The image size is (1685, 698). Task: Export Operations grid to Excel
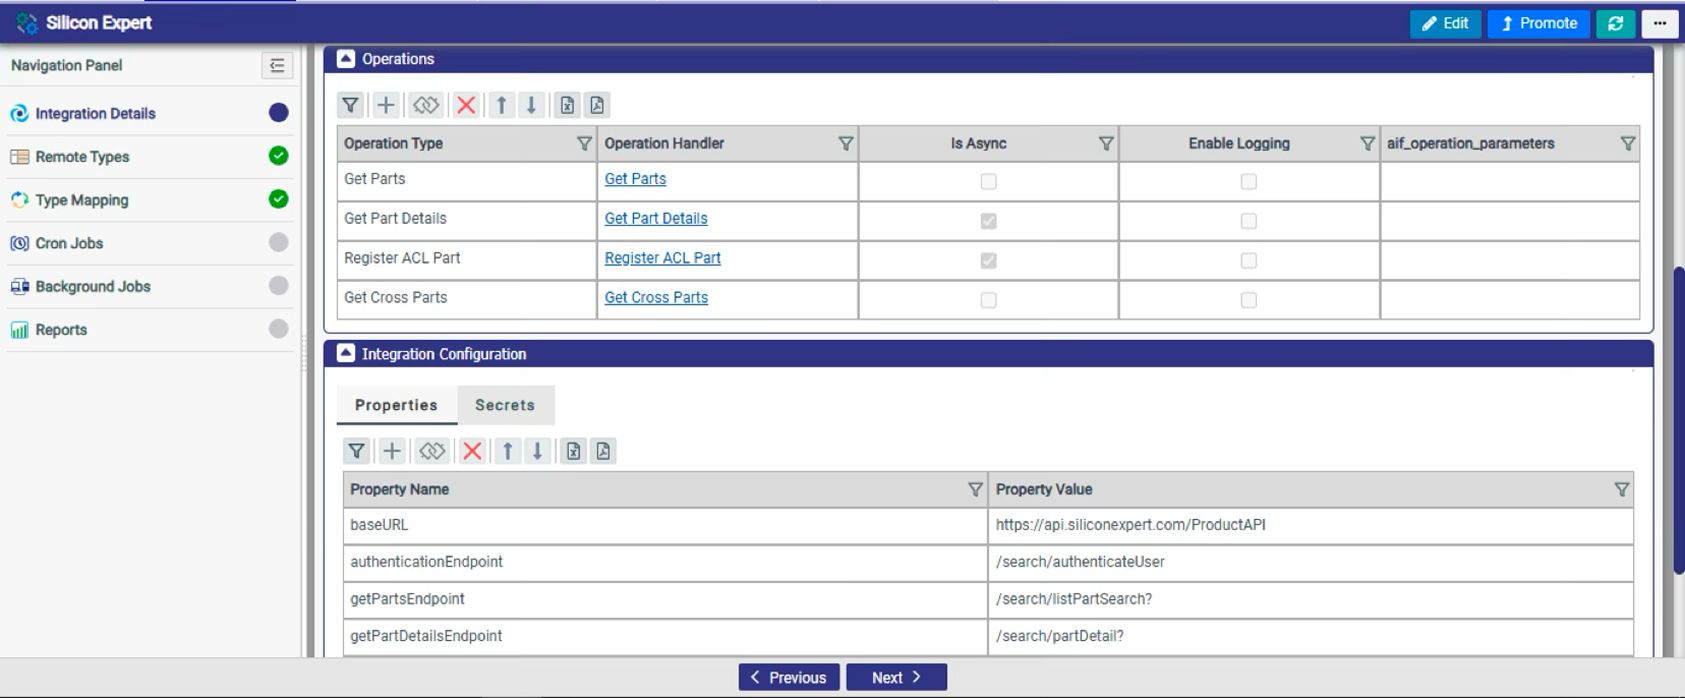click(x=567, y=105)
